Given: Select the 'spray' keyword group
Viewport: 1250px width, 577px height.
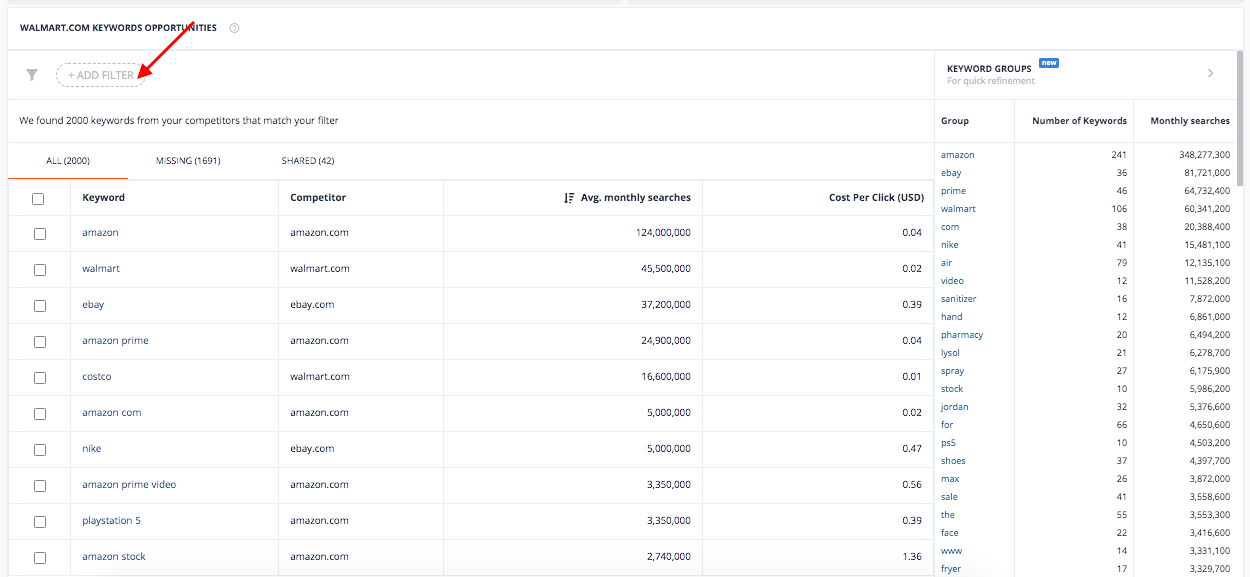Looking at the screenshot, I should click(x=953, y=371).
